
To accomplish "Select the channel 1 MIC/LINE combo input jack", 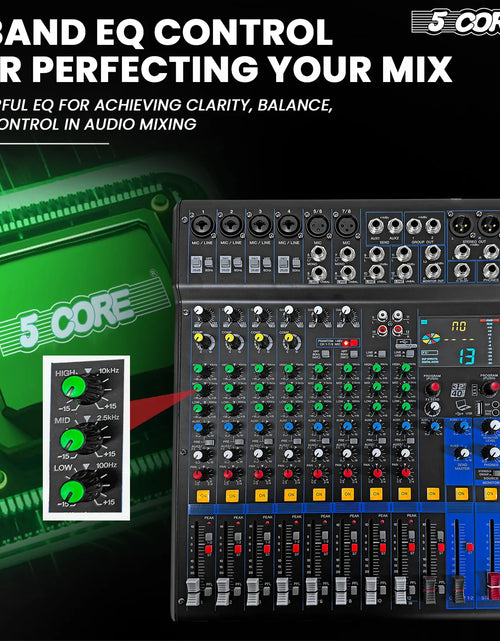I will click(x=202, y=225).
